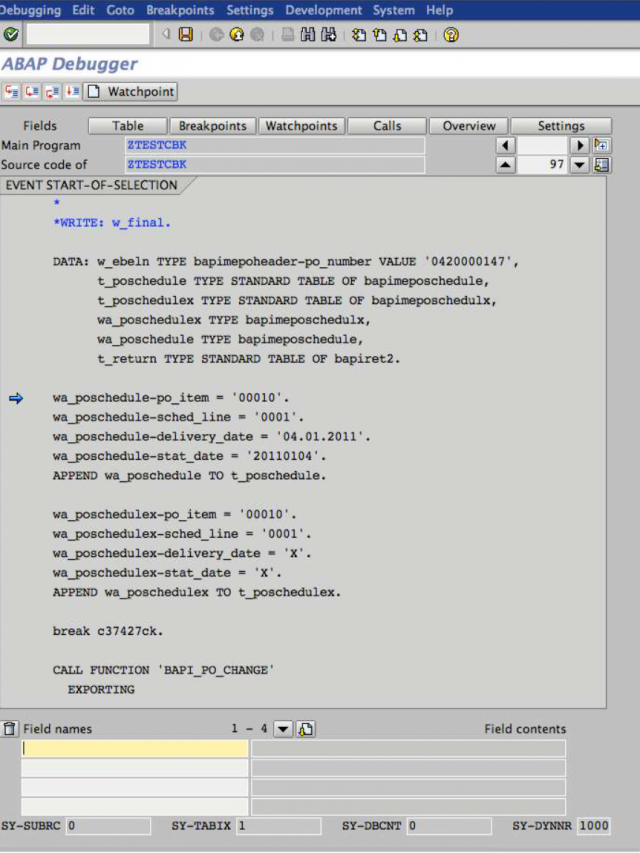Open the Edit menu

tap(83, 10)
